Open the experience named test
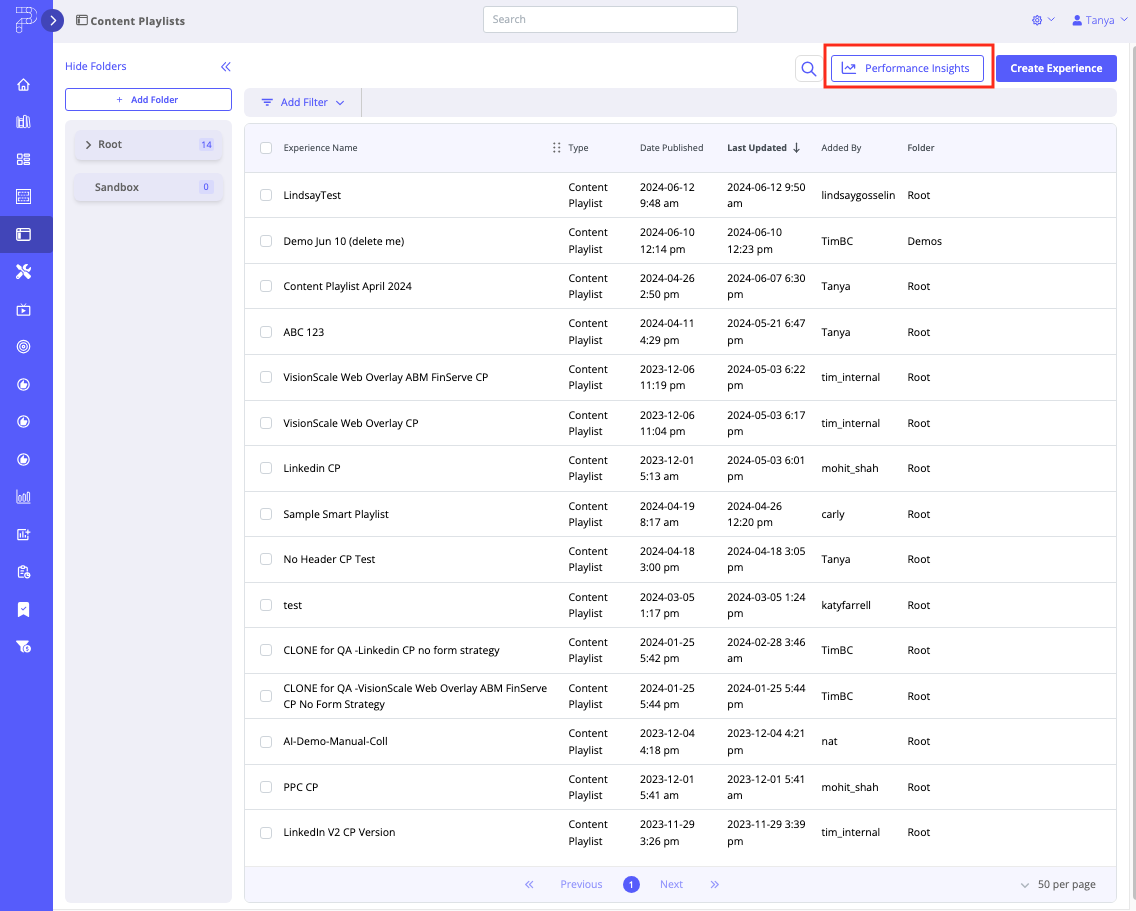Screen dimensions: 1136x911 coord(293,605)
